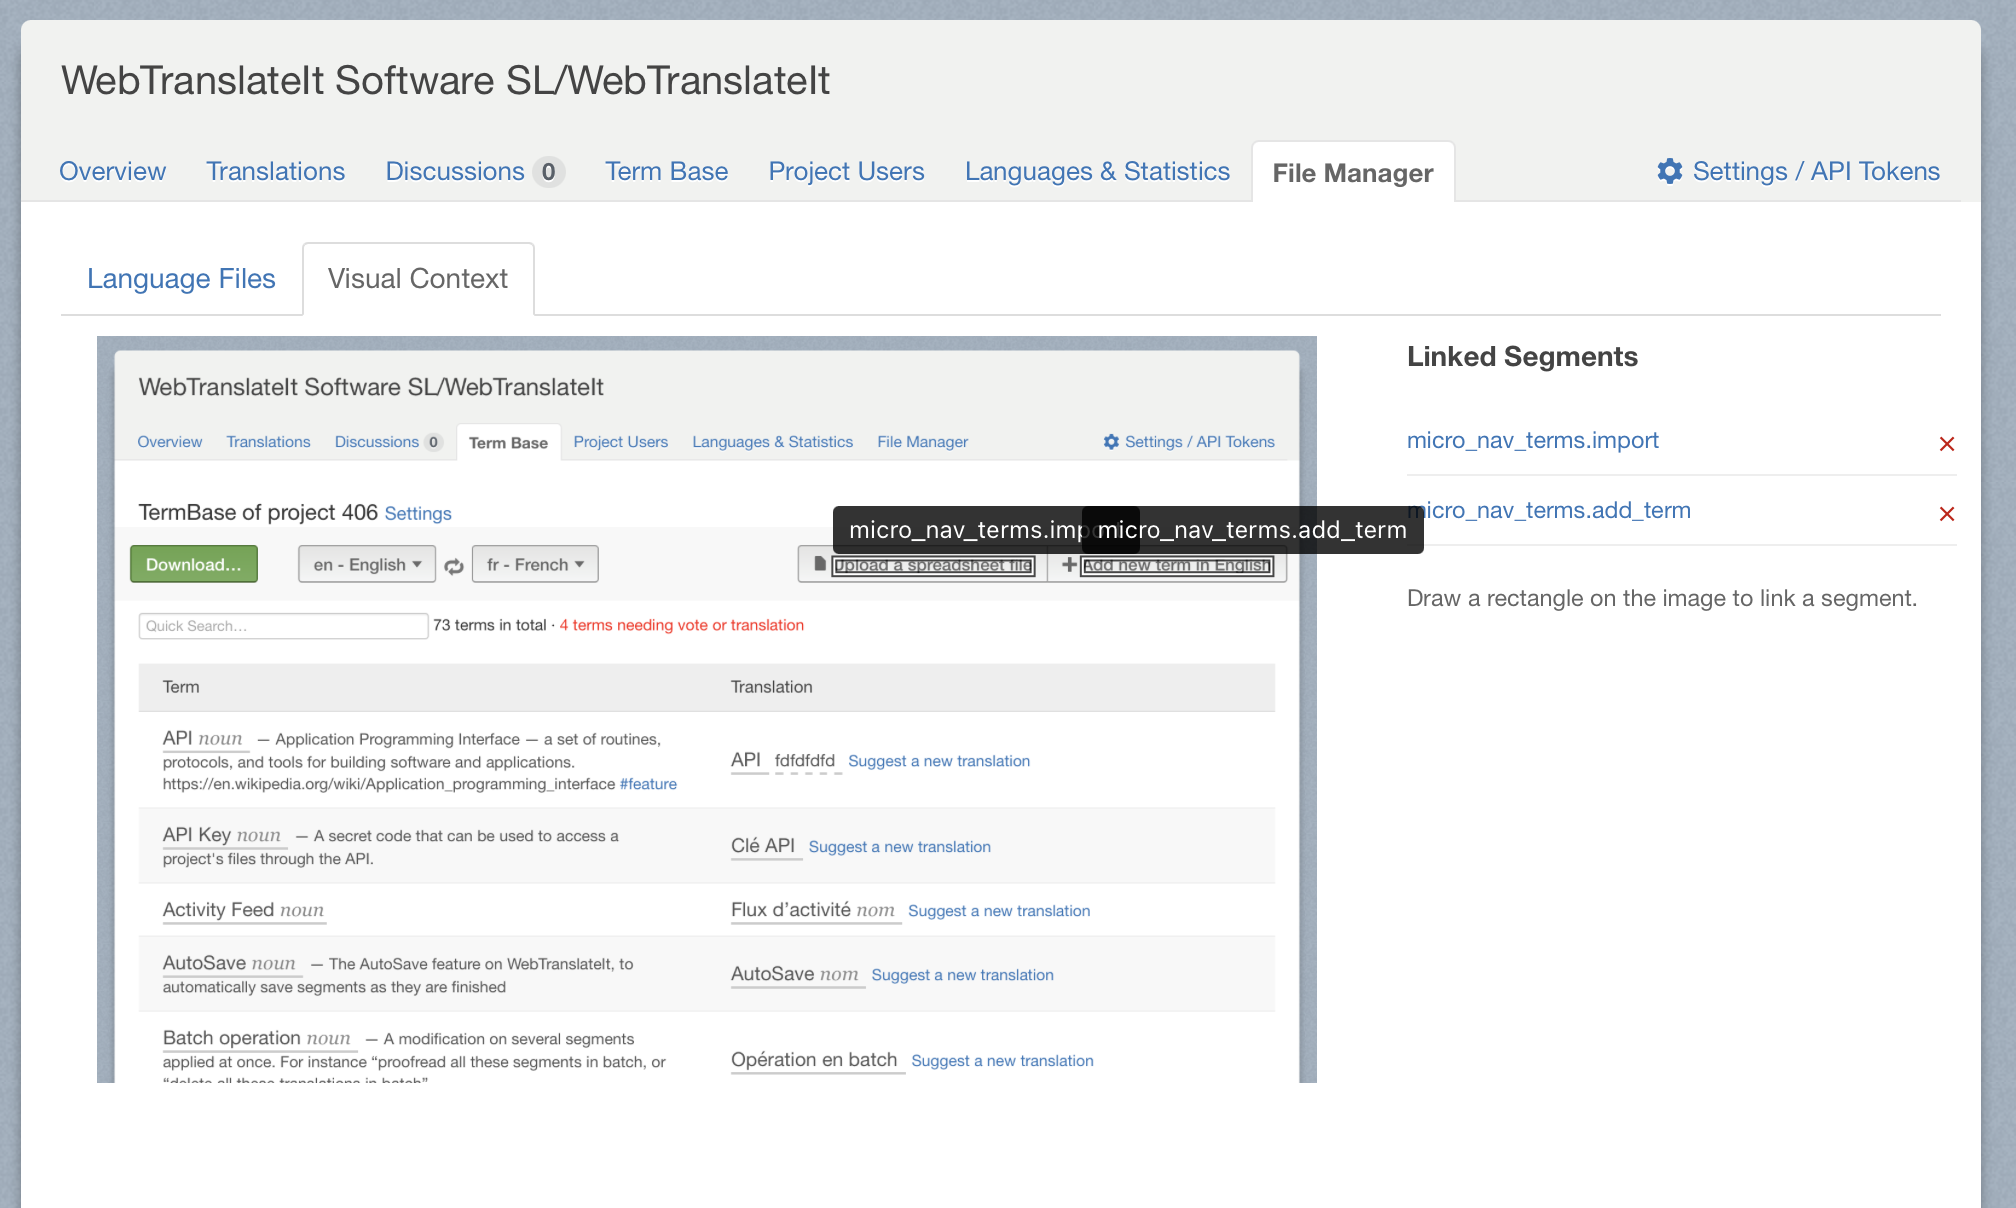
Task: Go to Languages & Statistics
Action: [x=1097, y=171]
